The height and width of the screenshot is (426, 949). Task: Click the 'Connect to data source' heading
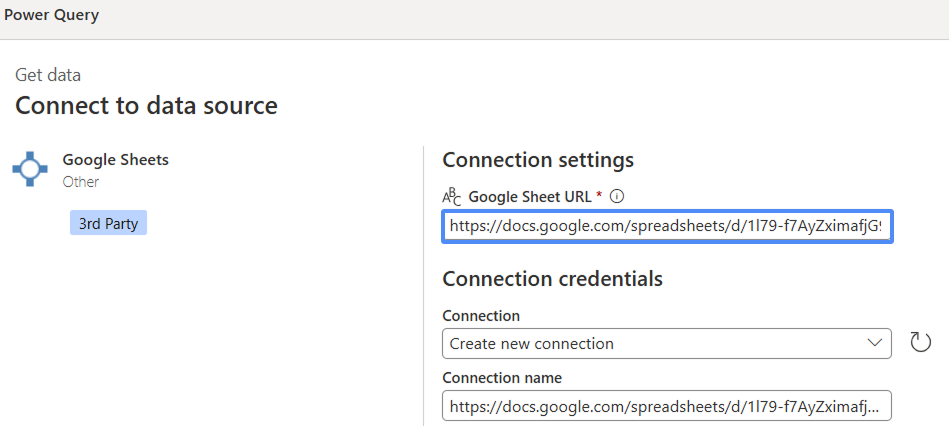pyautogui.click(x=146, y=105)
